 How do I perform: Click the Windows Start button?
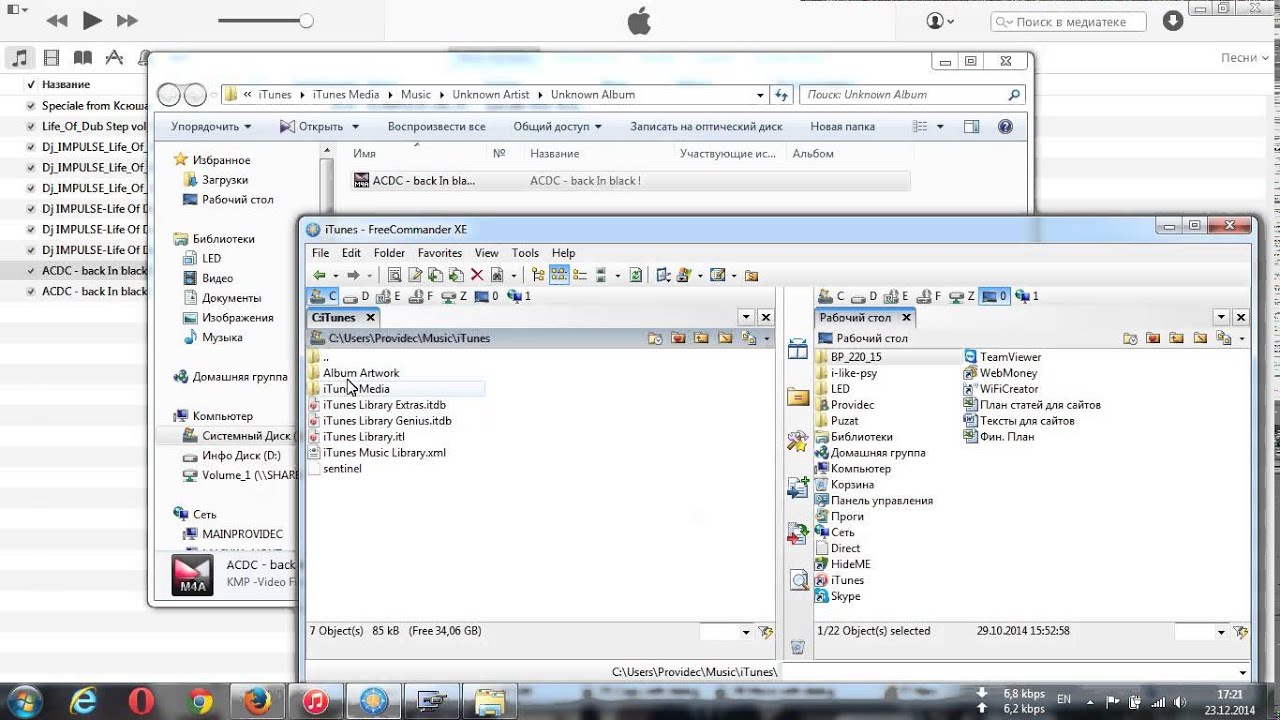pyautogui.click(x=24, y=700)
